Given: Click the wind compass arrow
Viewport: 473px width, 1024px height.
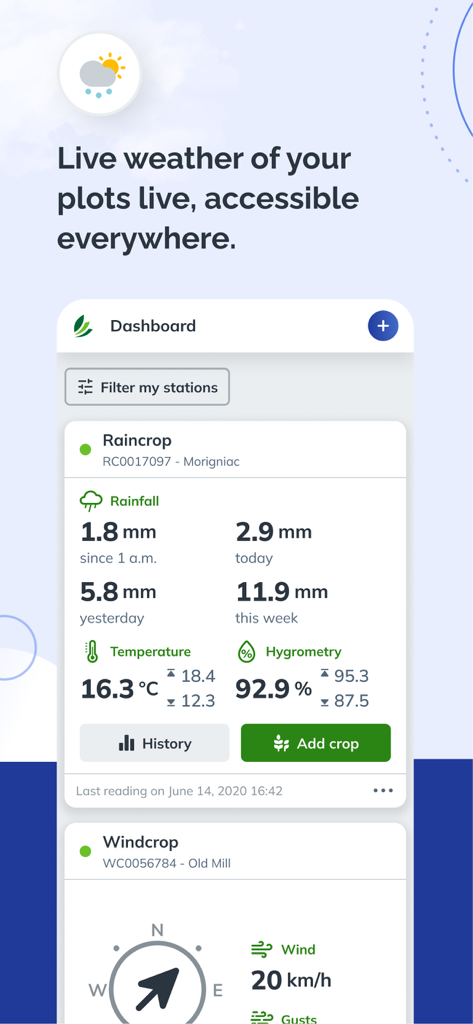Looking at the screenshot, I should point(158,987).
